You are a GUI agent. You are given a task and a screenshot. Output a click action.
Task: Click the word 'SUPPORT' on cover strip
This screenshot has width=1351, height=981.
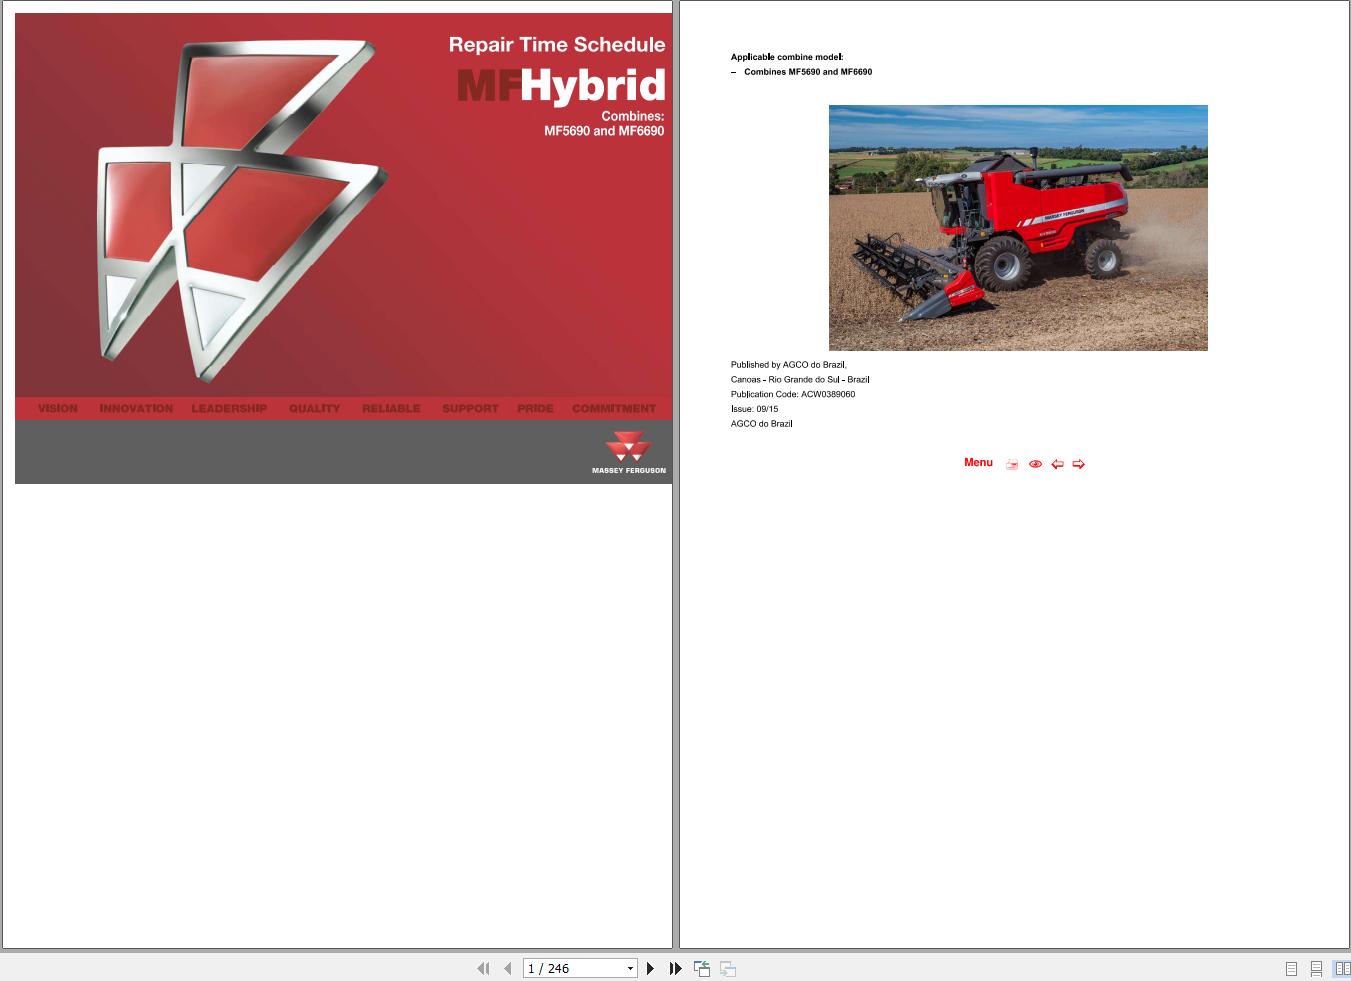(x=470, y=408)
